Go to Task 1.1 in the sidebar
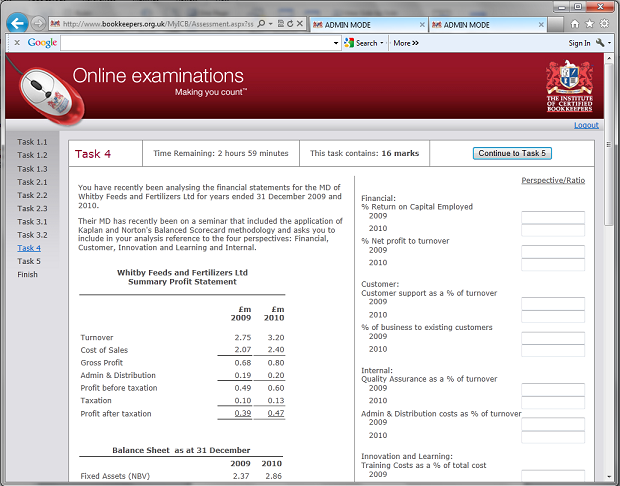 [x=32, y=142]
